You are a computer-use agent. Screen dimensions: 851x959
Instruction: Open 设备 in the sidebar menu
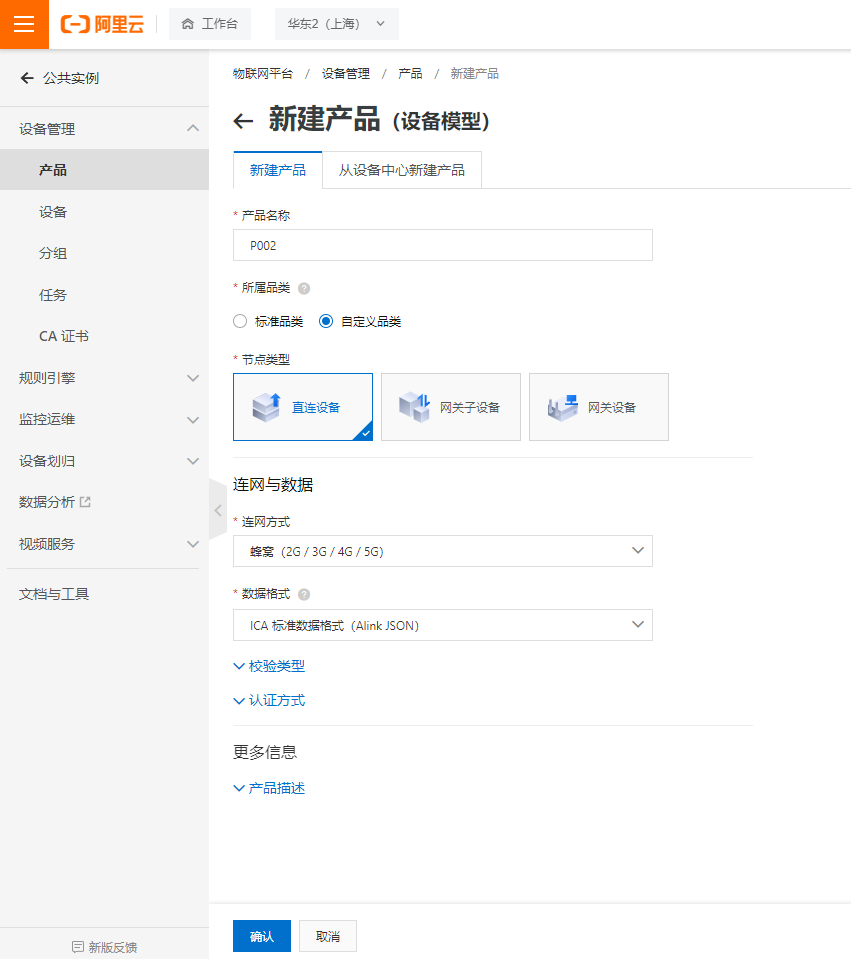pyautogui.click(x=53, y=212)
